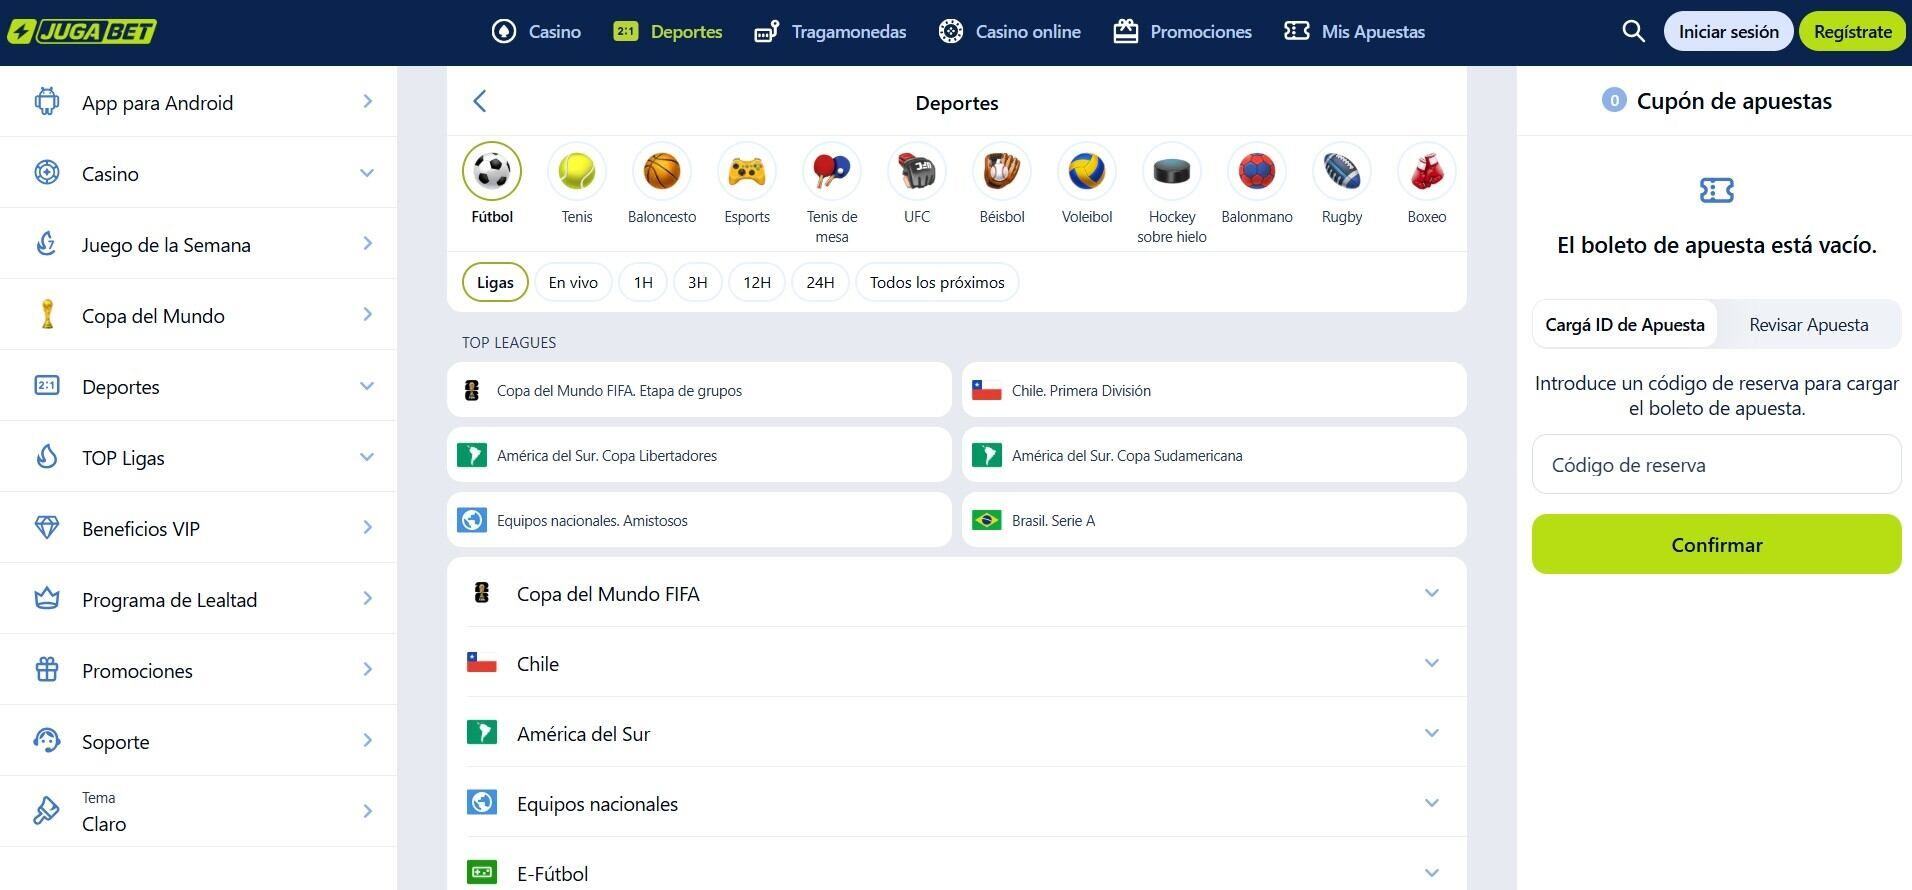Open América del Sur. Copa Libertadores

(x=699, y=455)
